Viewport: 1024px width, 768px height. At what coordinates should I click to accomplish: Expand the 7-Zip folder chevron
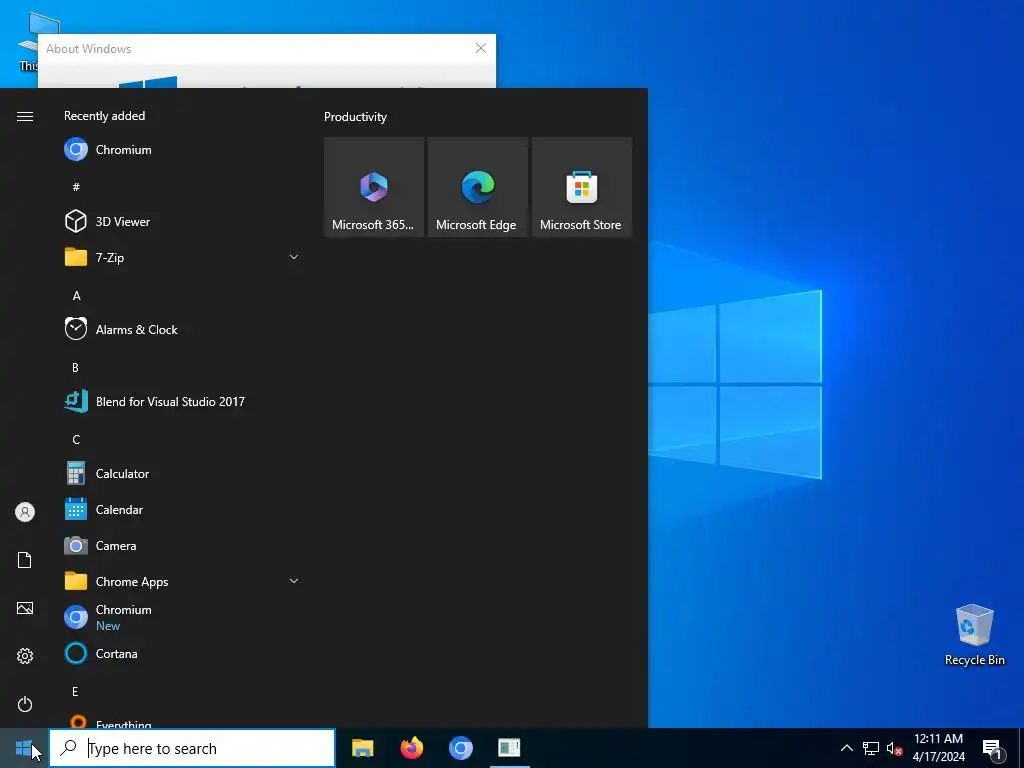[294, 257]
